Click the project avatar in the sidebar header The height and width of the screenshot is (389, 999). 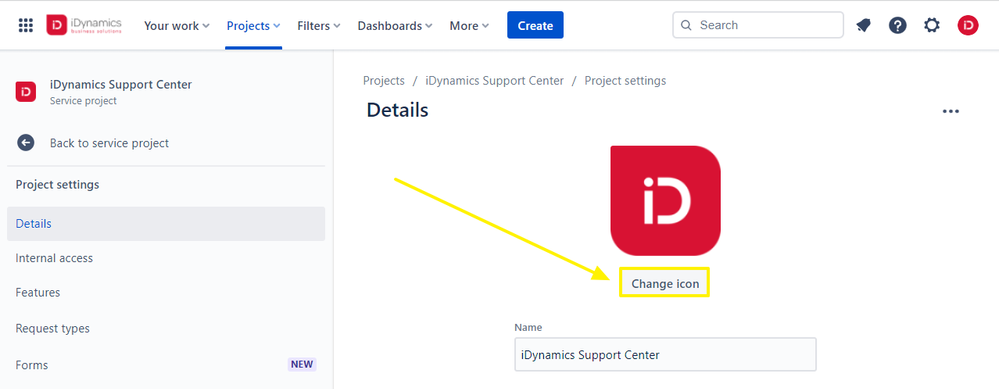tap(26, 92)
